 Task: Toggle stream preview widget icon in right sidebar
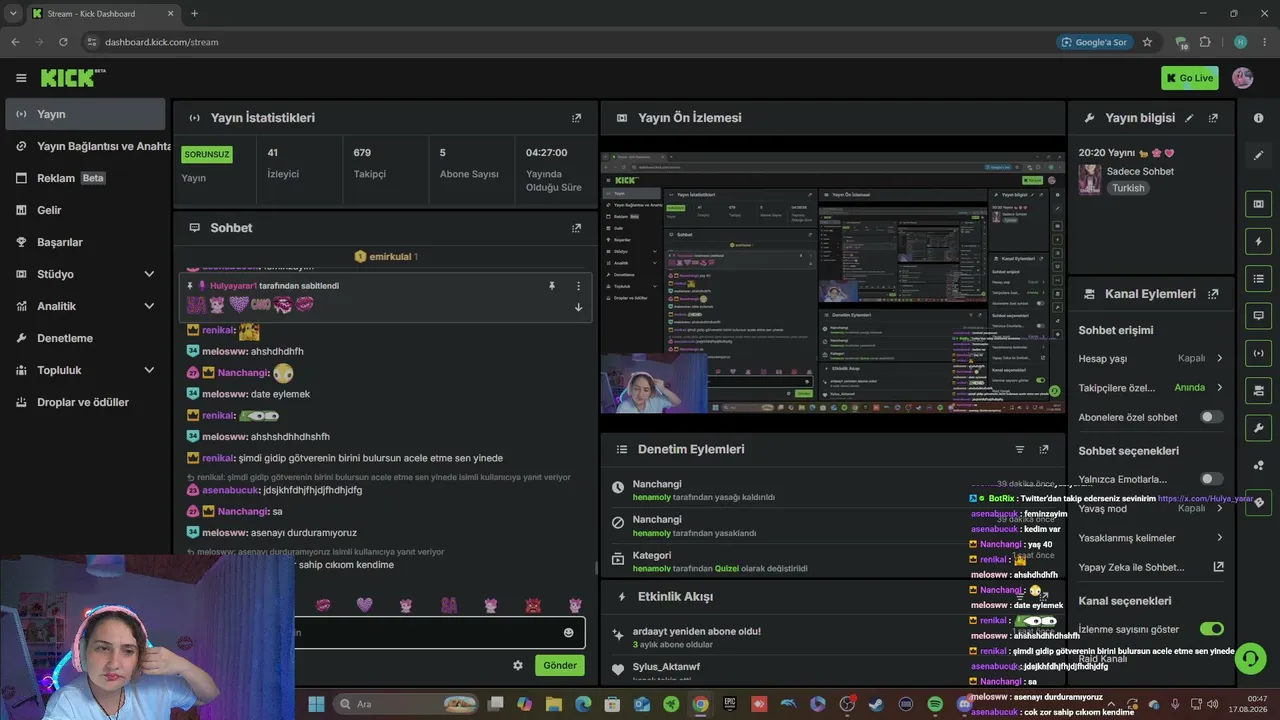tap(1258, 204)
